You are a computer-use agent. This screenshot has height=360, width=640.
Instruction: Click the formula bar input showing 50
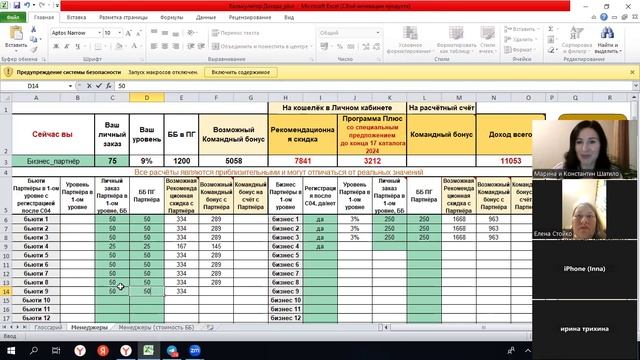coord(373,86)
